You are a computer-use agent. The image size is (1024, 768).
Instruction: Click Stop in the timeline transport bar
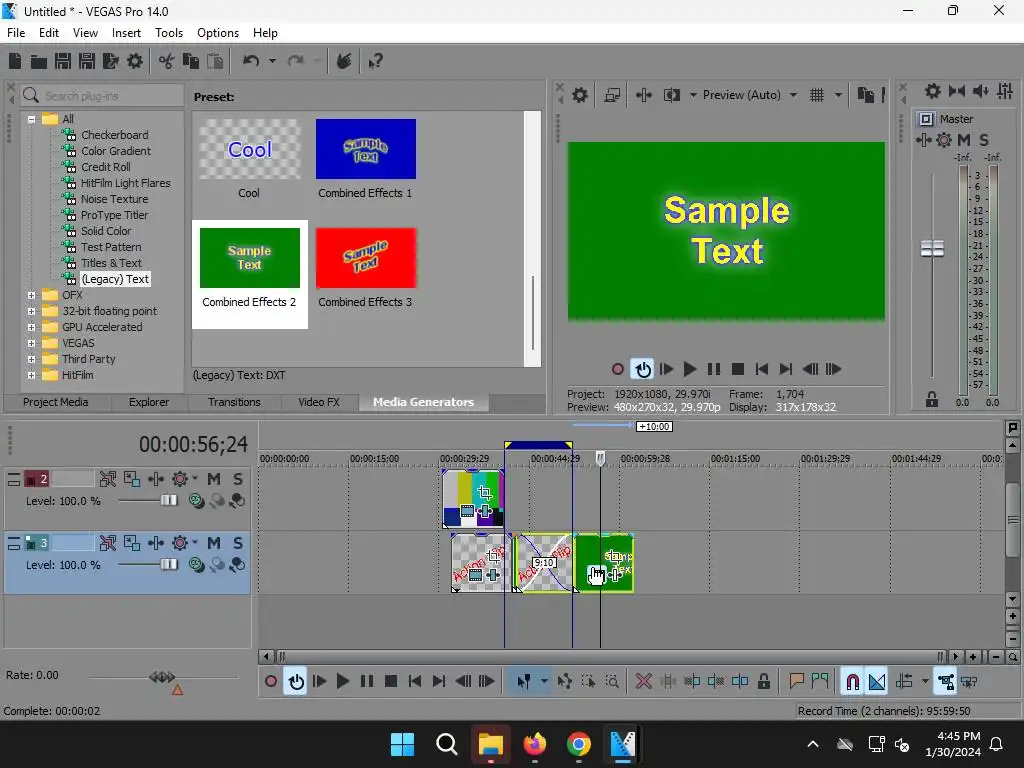391,682
